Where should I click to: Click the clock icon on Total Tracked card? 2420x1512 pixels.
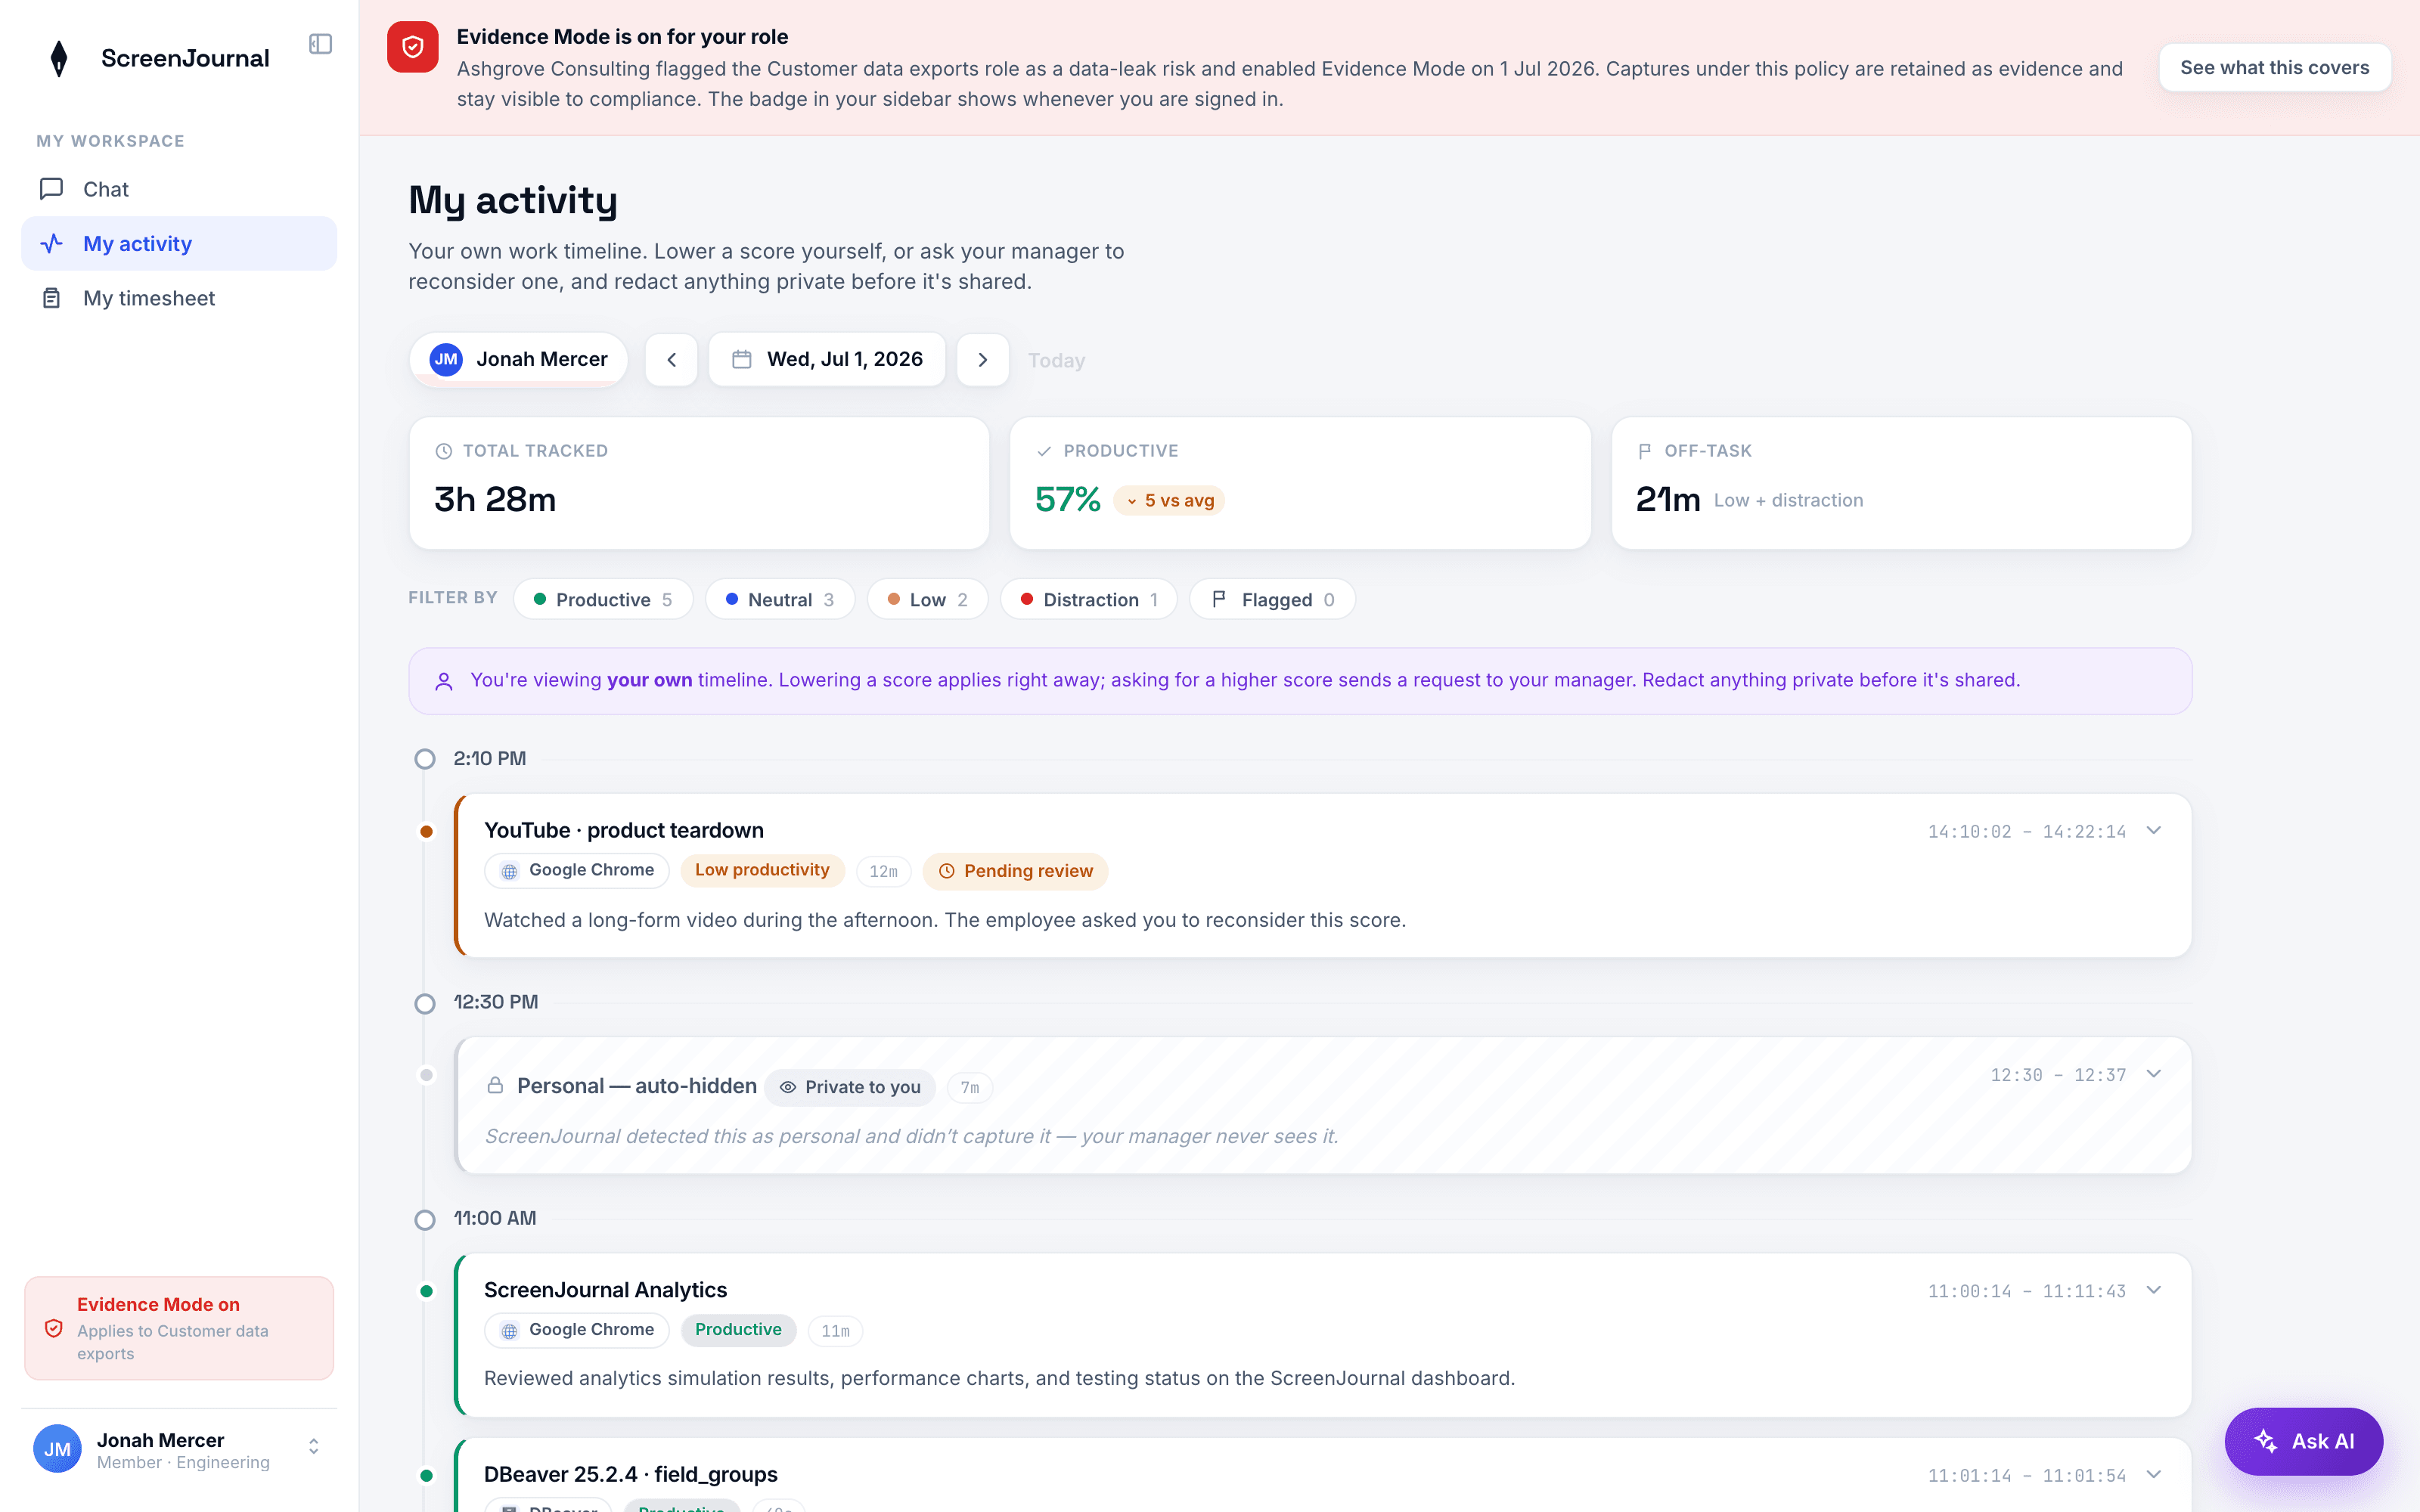[444, 451]
